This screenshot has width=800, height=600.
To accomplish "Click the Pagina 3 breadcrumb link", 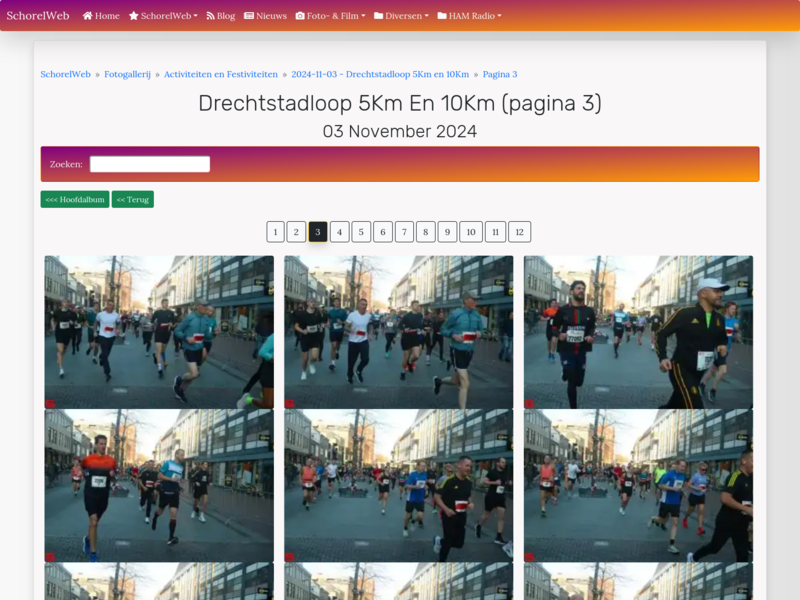I will click(x=500, y=74).
